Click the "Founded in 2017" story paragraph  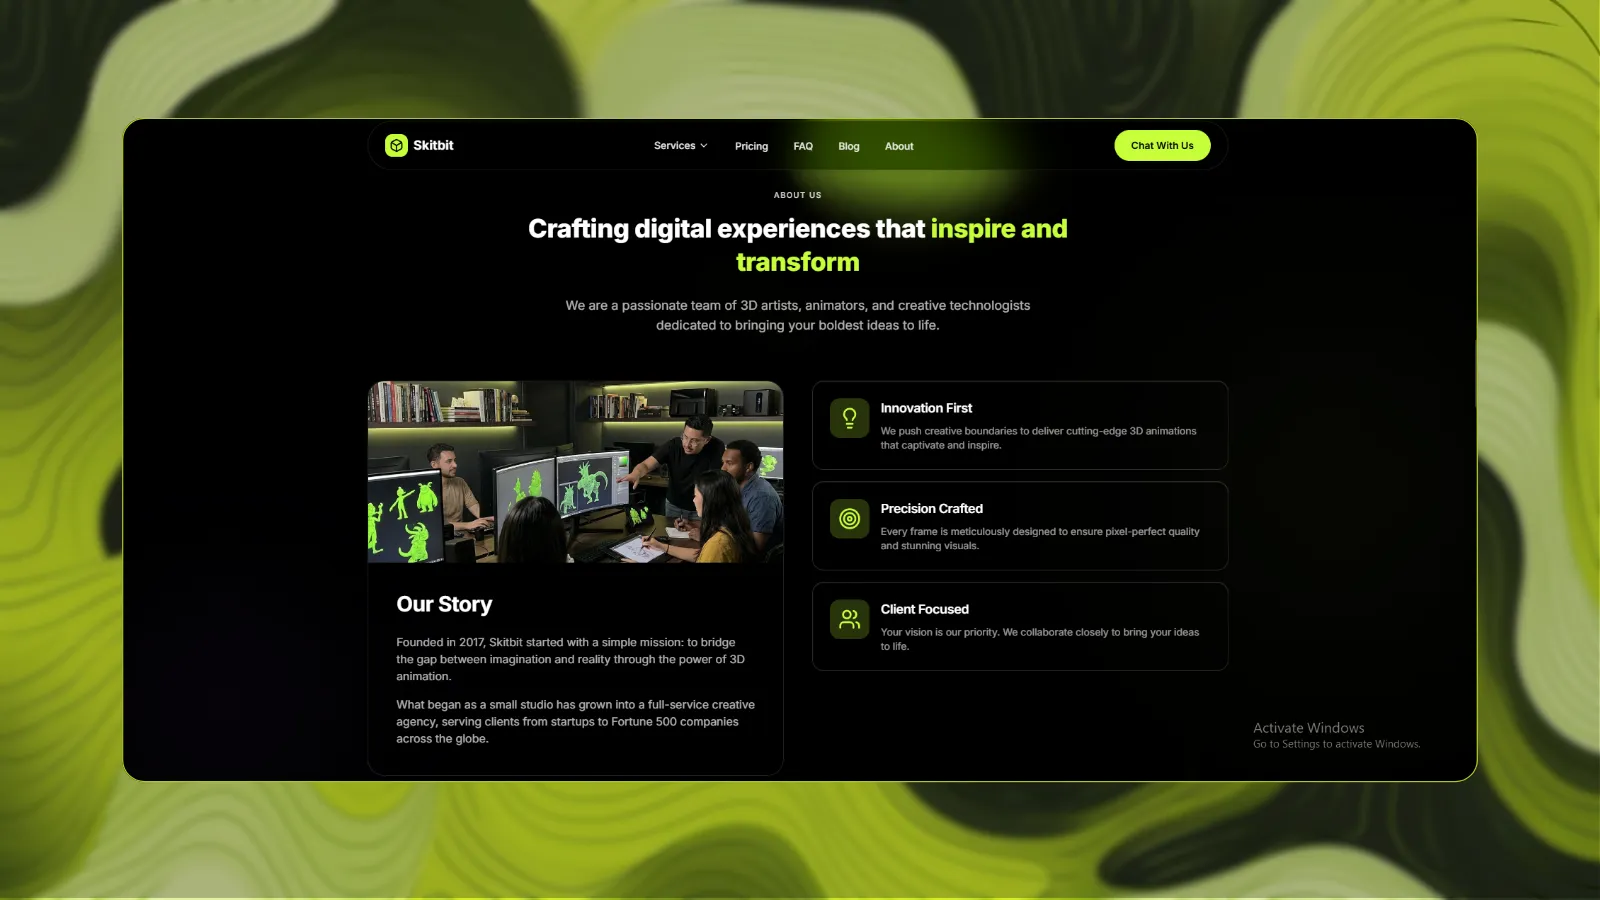(570, 659)
